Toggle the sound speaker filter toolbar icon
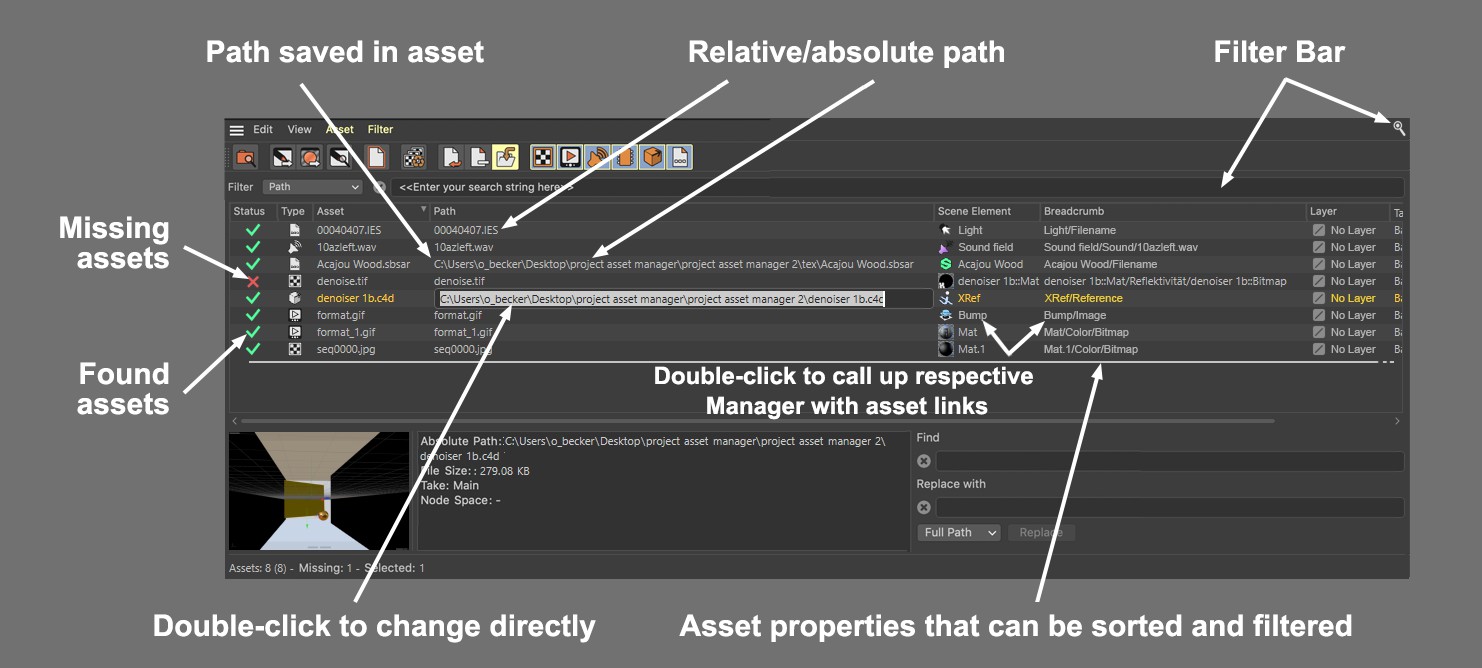 (x=597, y=157)
